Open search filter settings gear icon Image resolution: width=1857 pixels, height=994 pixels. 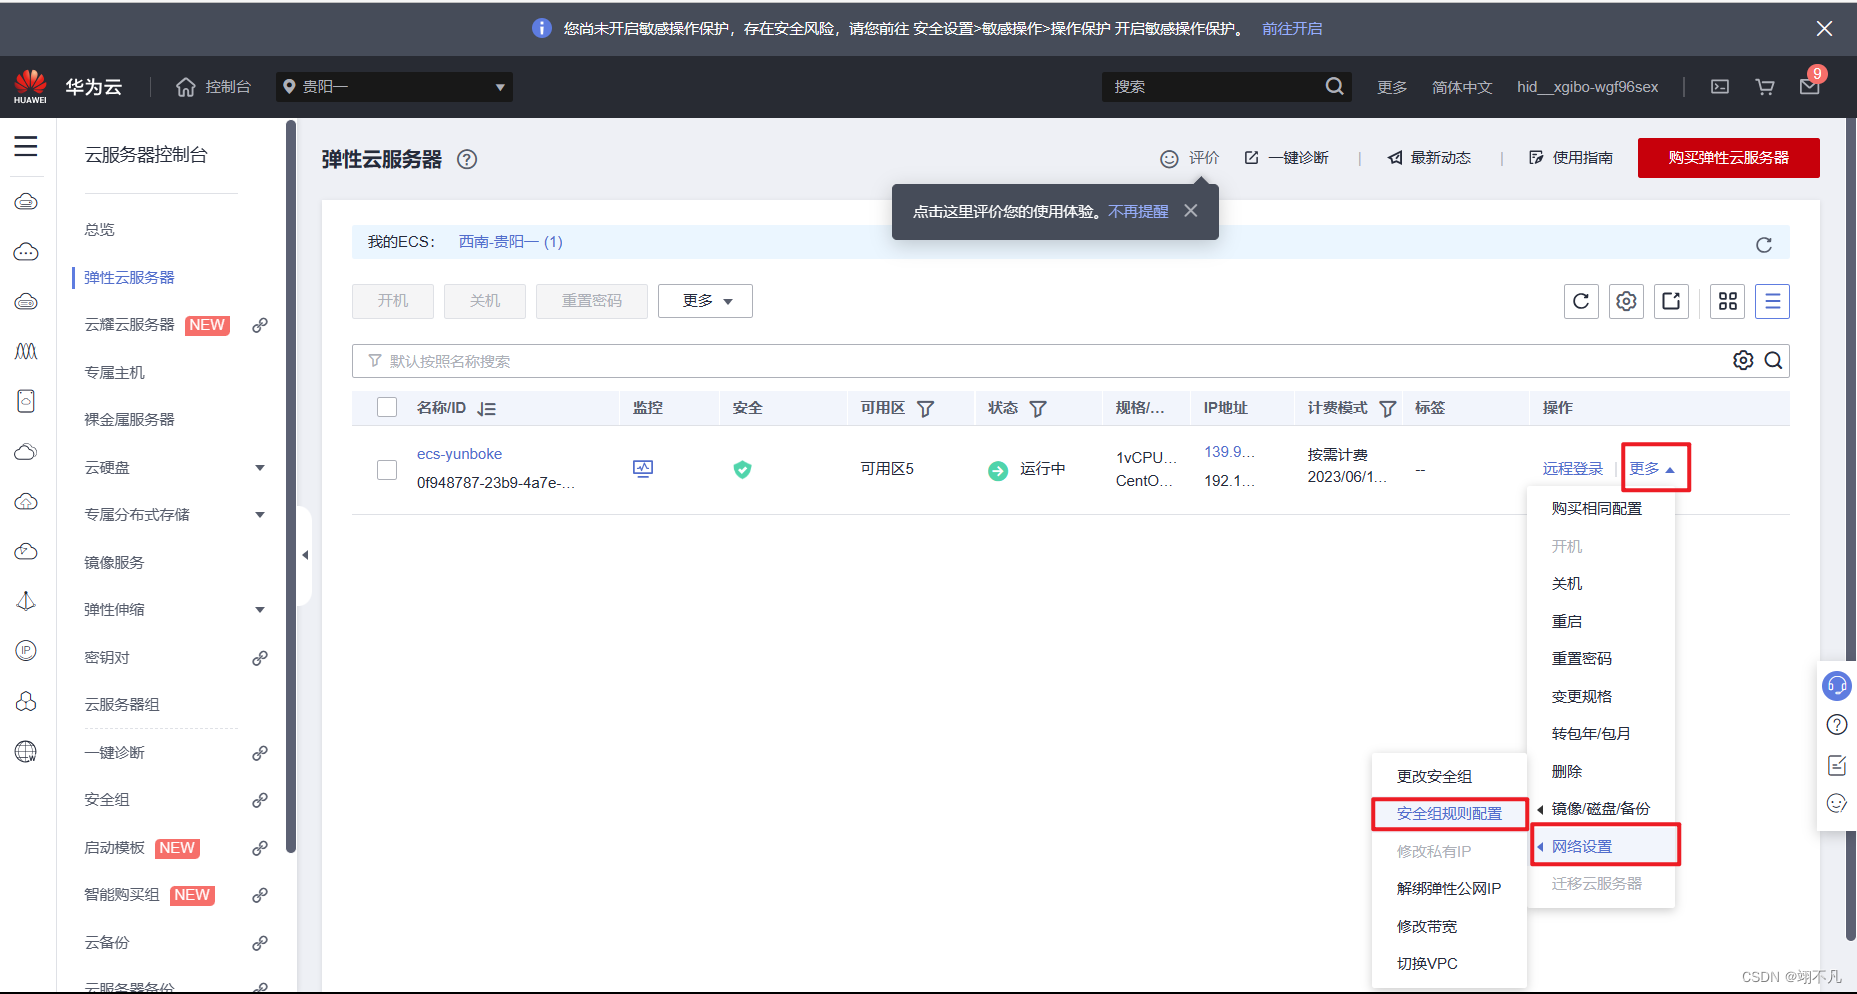pos(1743,360)
